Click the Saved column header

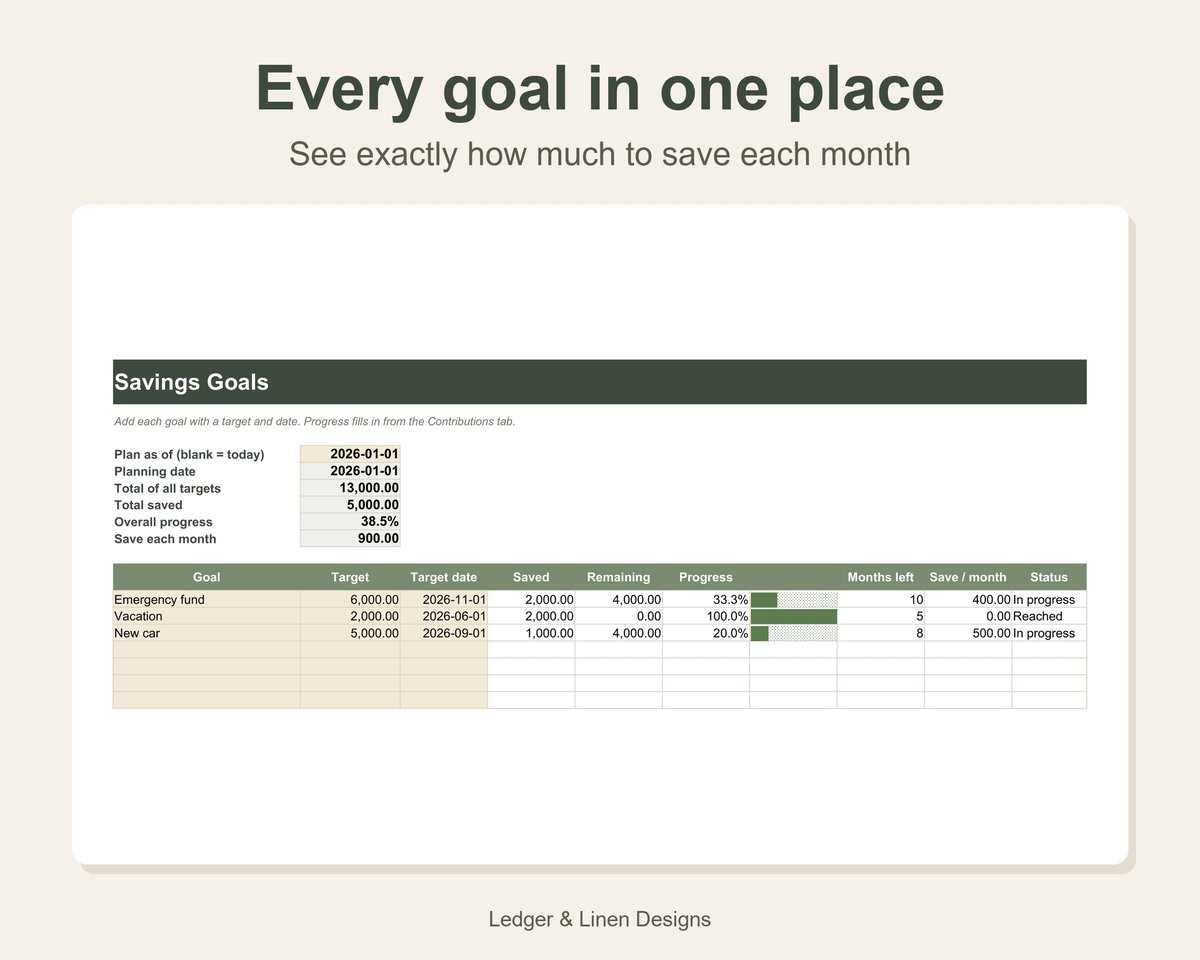point(531,577)
